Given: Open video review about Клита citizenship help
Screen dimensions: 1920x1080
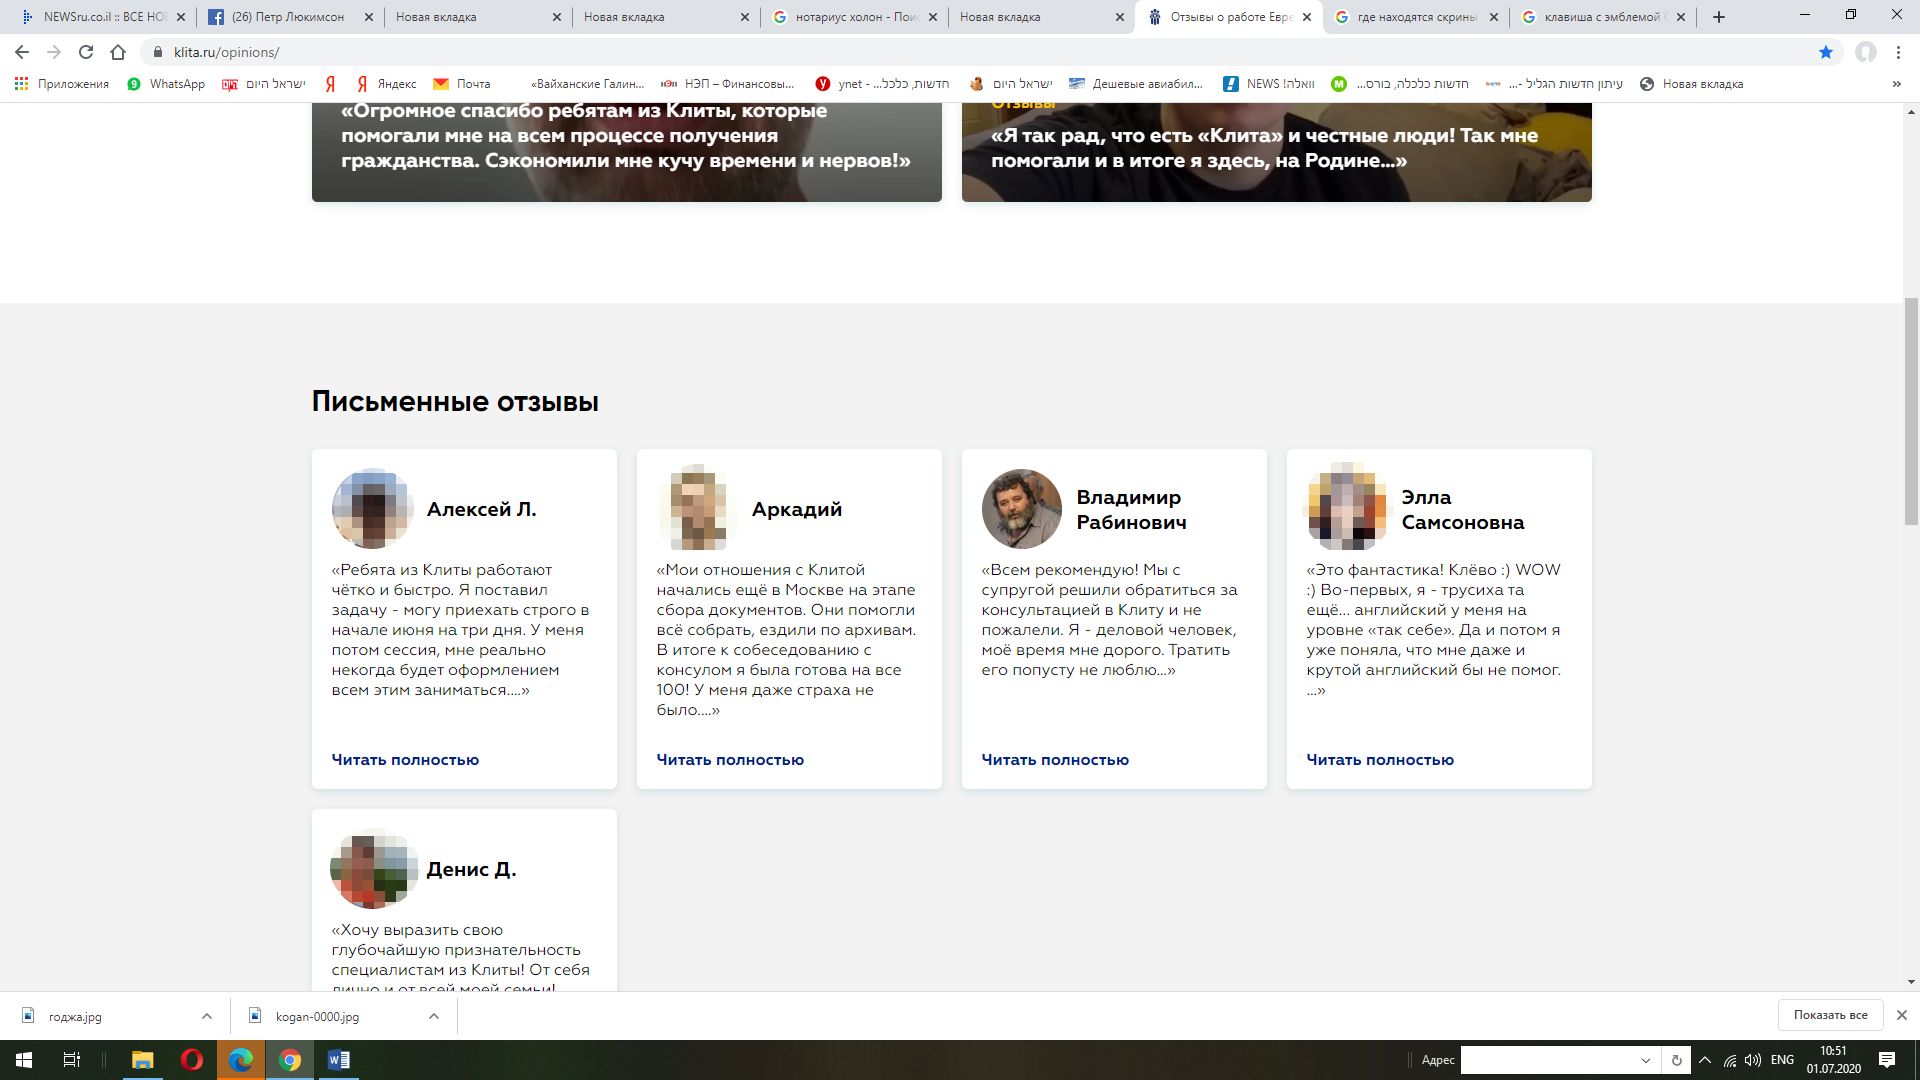Looking at the screenshot, I should [x=627, y=152].
